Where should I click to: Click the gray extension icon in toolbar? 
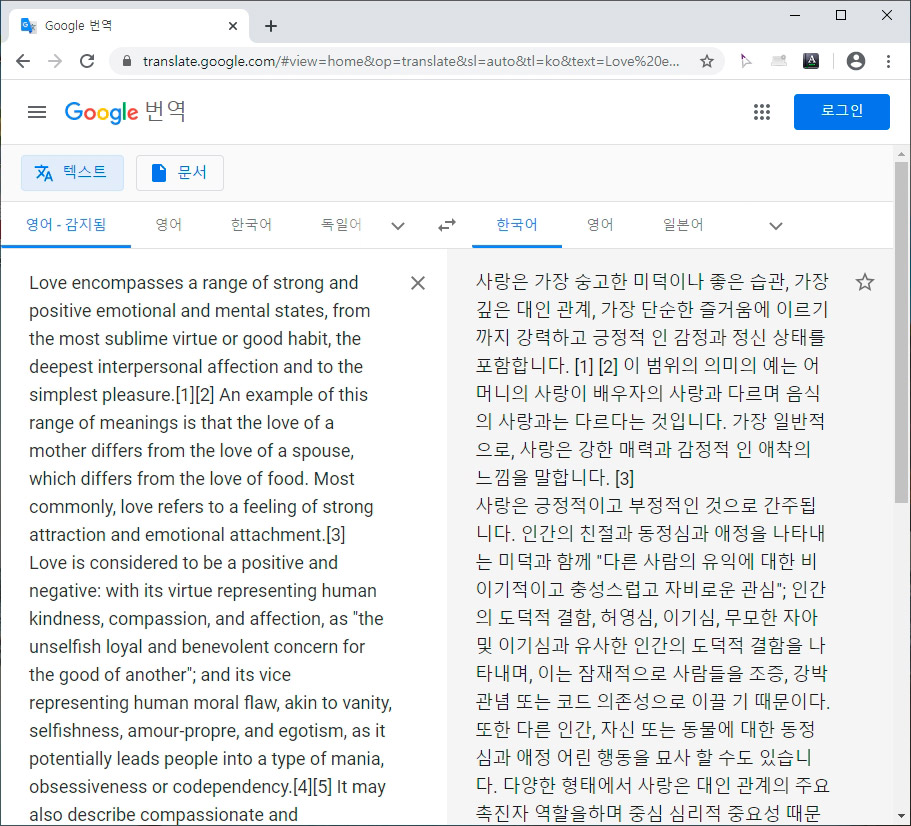point(779,60)
